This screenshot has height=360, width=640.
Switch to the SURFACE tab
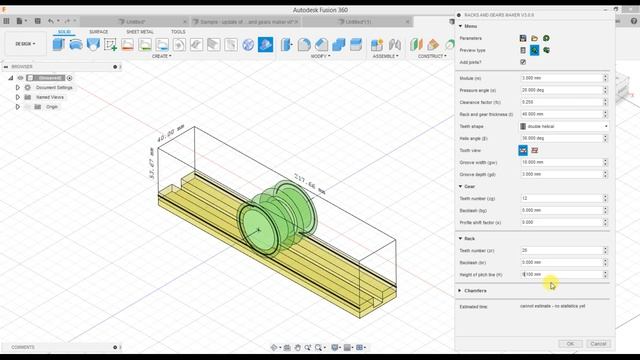coord(99,32)
